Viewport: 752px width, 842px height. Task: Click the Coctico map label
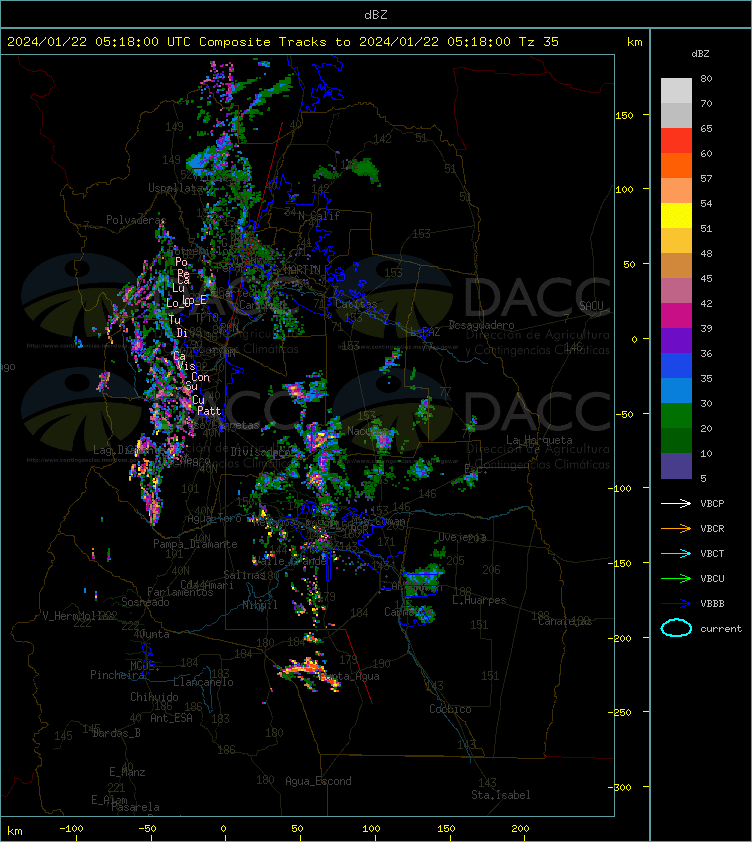coord(450,709)
